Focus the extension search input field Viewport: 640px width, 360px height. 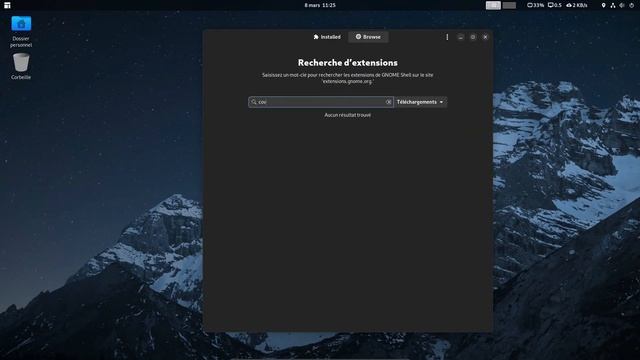click(321, 102)
